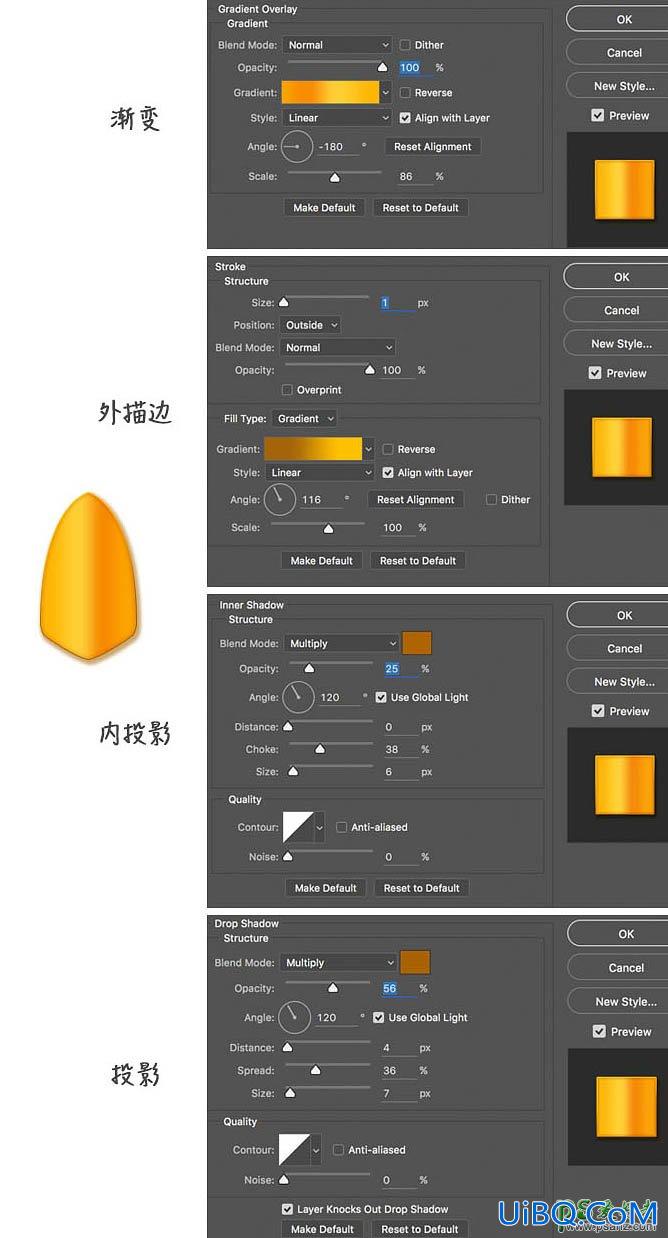Click the Gradient Overlay Scale slider handle

pos(335,178)
